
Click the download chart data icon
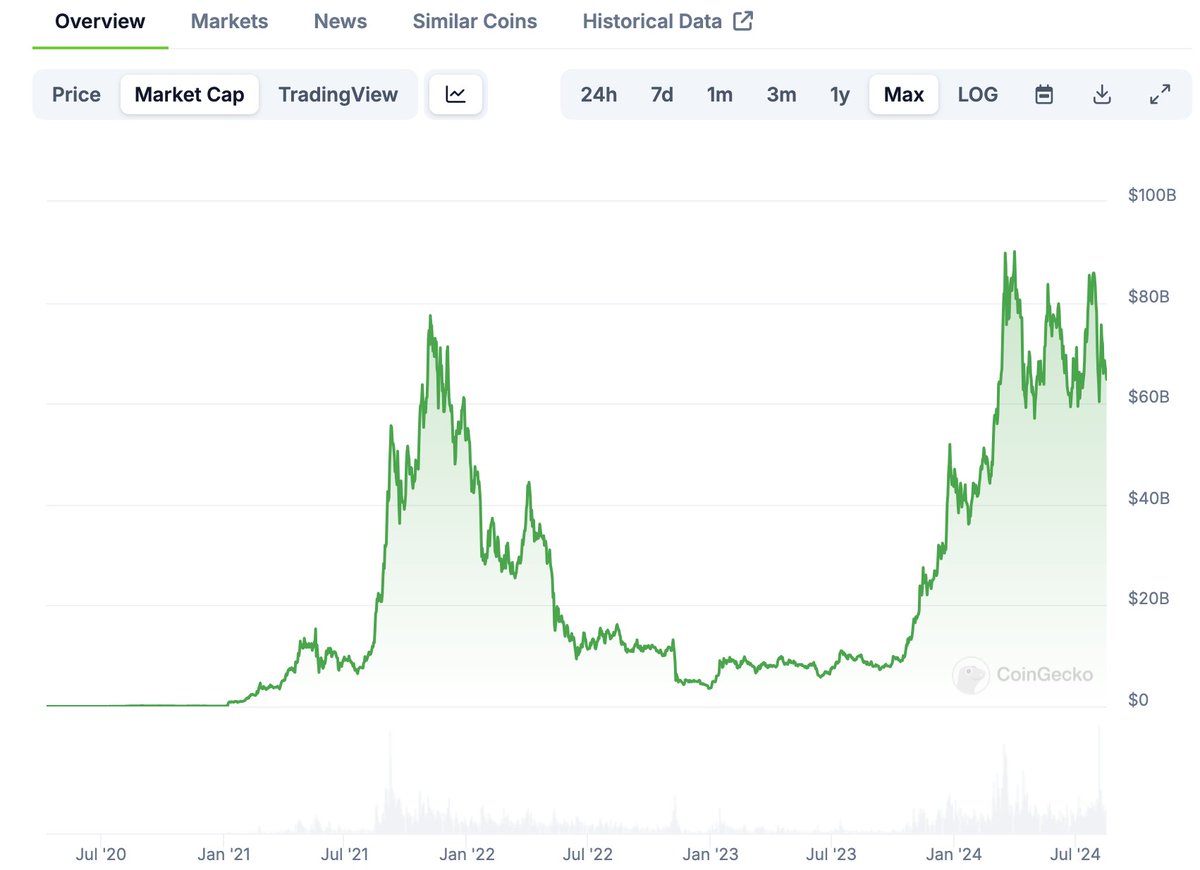tap(1102, 95)
